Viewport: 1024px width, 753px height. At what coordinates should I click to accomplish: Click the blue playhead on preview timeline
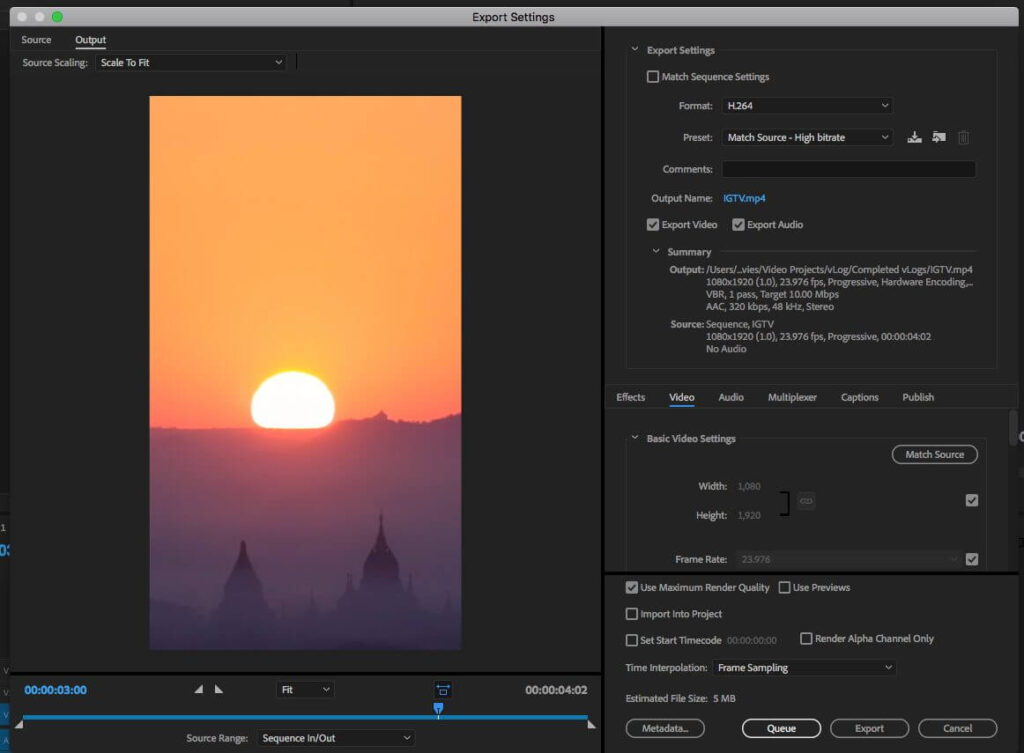pyautogui.click(x=438, y=708)
